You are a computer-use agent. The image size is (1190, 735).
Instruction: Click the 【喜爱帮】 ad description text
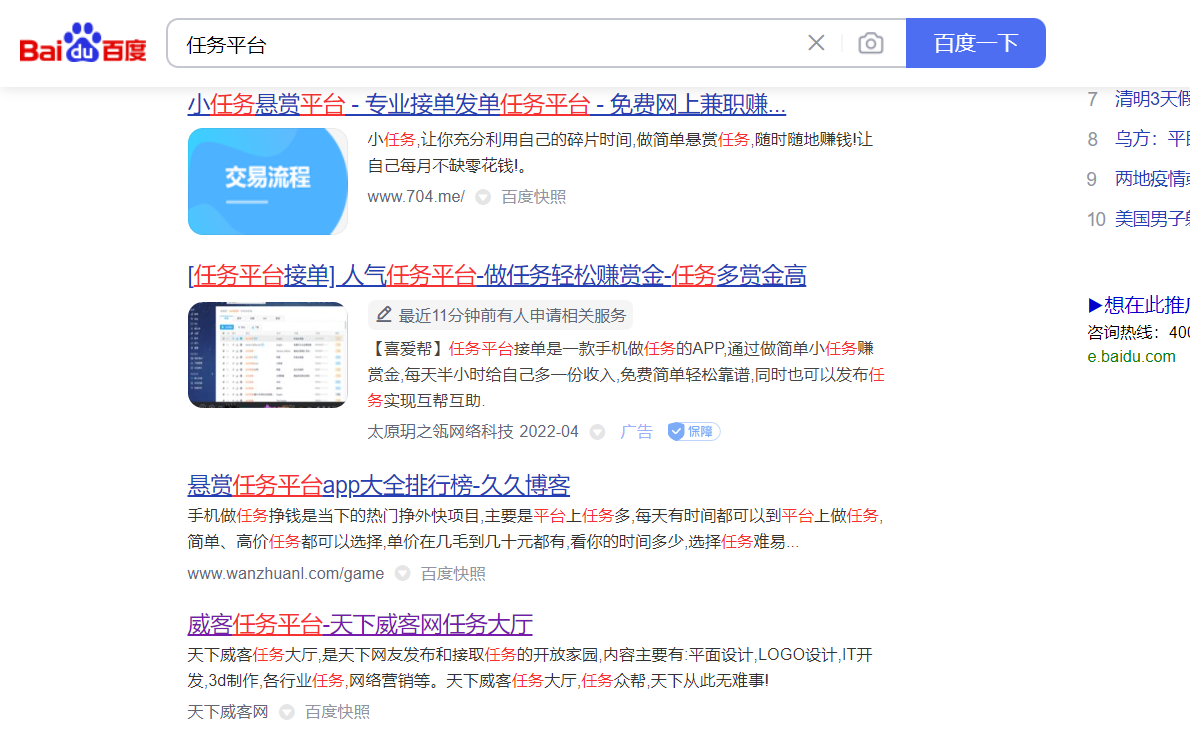point(626,374)
